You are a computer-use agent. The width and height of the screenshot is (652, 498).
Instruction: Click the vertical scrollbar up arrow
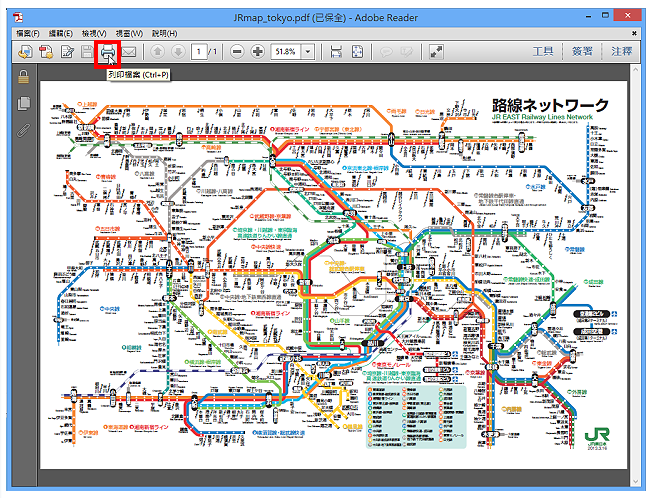635,70
